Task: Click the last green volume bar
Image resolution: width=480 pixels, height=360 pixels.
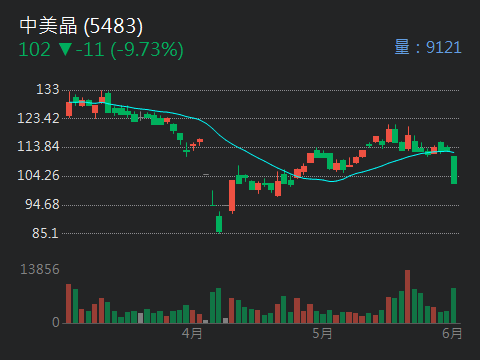Action: click(x=454, y=305)
